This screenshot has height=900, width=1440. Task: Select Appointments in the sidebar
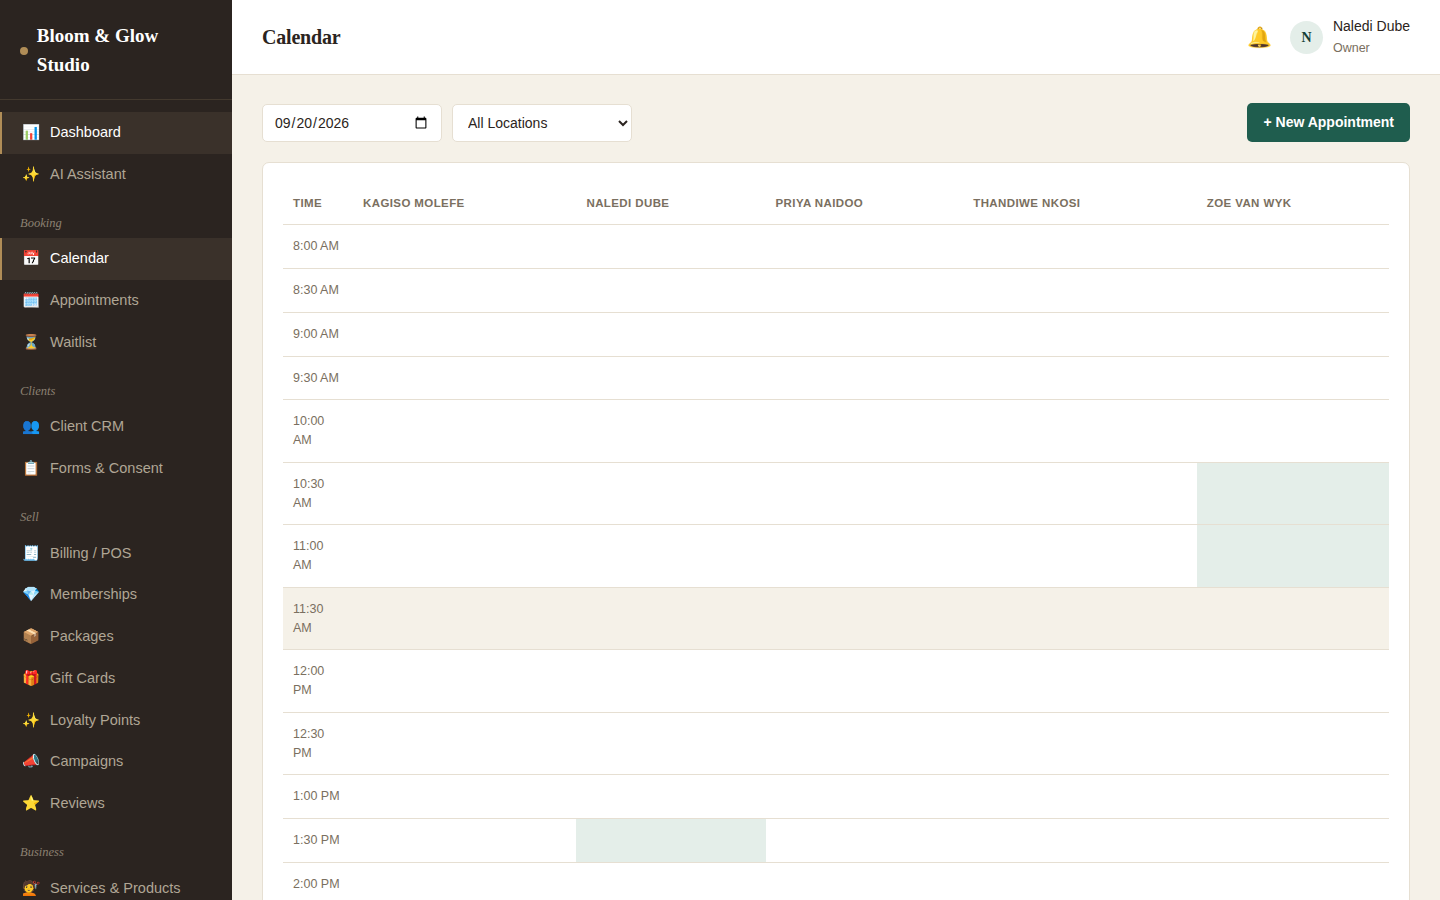click(116, 300)
